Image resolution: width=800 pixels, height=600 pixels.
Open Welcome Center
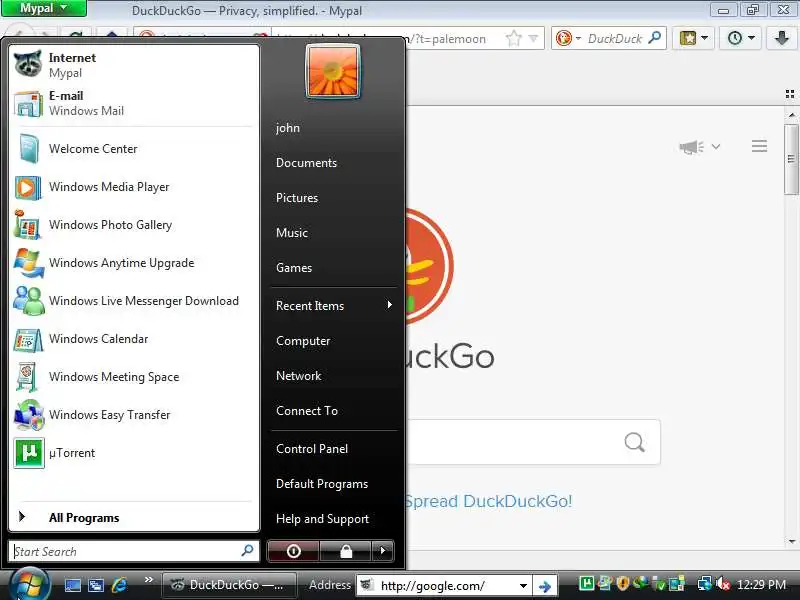(134, 148)
